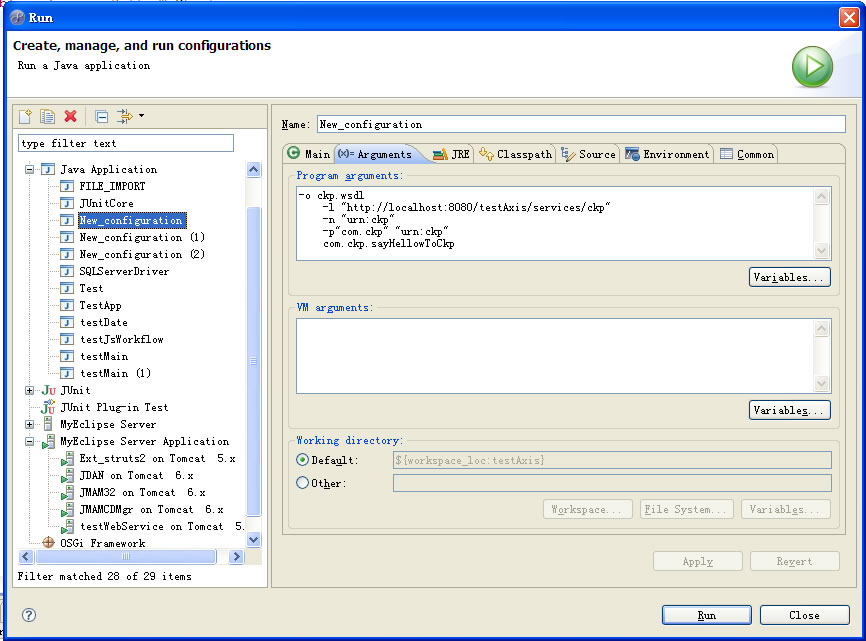Screen dimensions: 866x641
Task: Click the TestApp Java app icon
Action: (x=67, y=305)
